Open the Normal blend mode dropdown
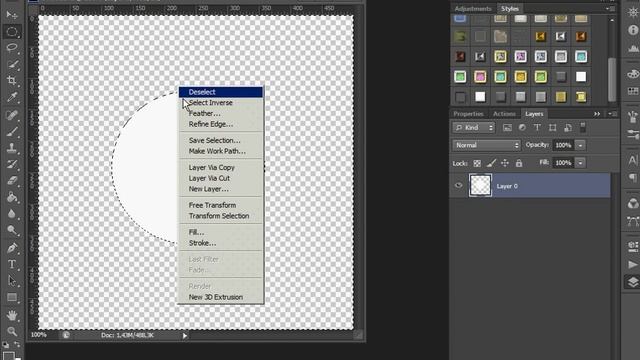Image resolution: width=640 pixels, height=360 pixels. click(x=486, y=145)
